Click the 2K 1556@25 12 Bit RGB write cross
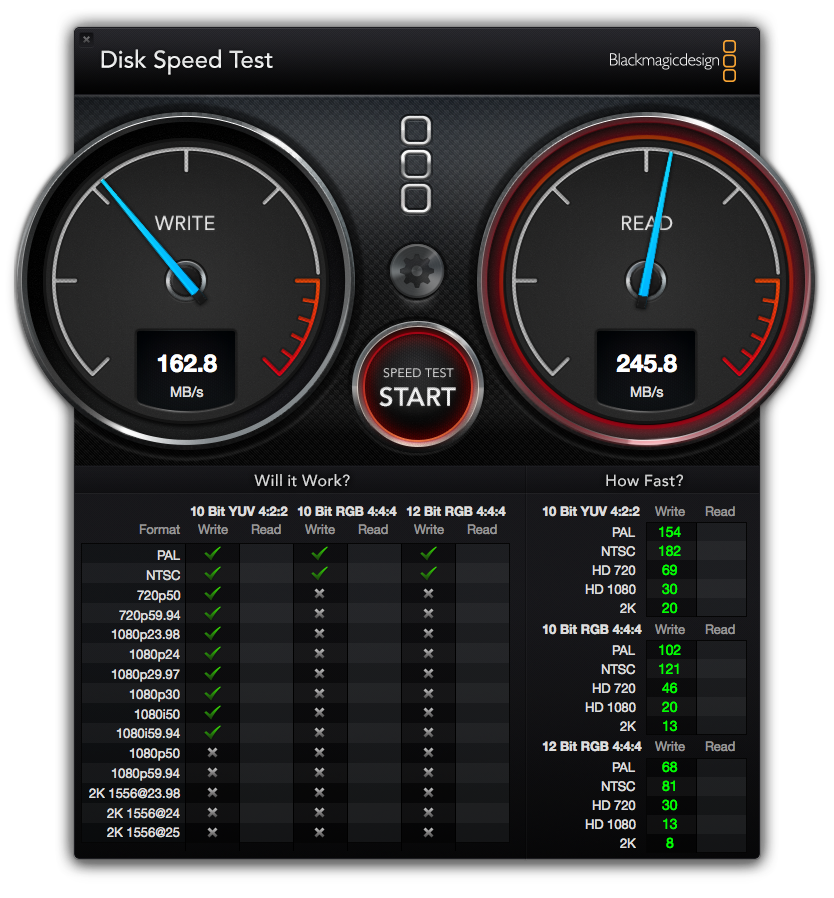The image size is (834, 898). tap(428, 832)
